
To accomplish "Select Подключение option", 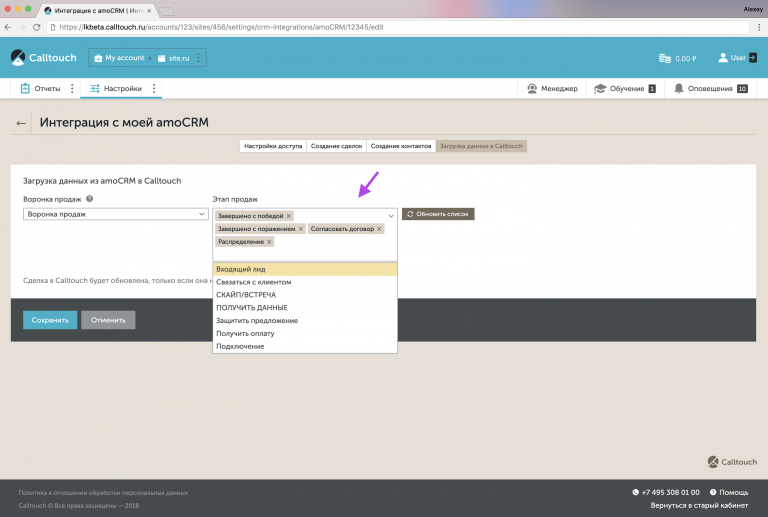I will coord(305,346).
